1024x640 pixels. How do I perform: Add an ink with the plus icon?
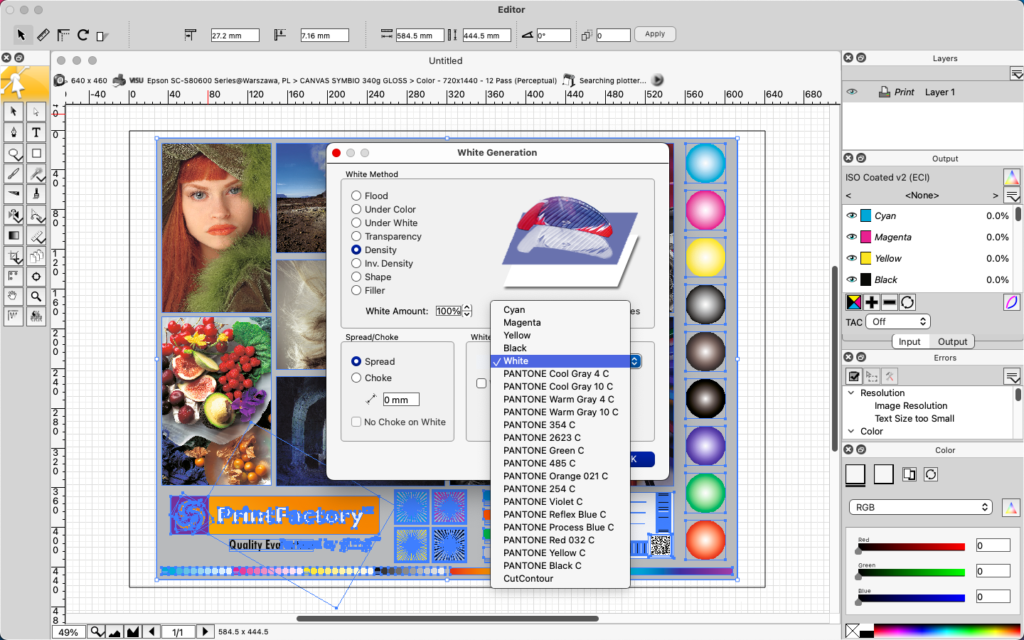tap(871, 302)
